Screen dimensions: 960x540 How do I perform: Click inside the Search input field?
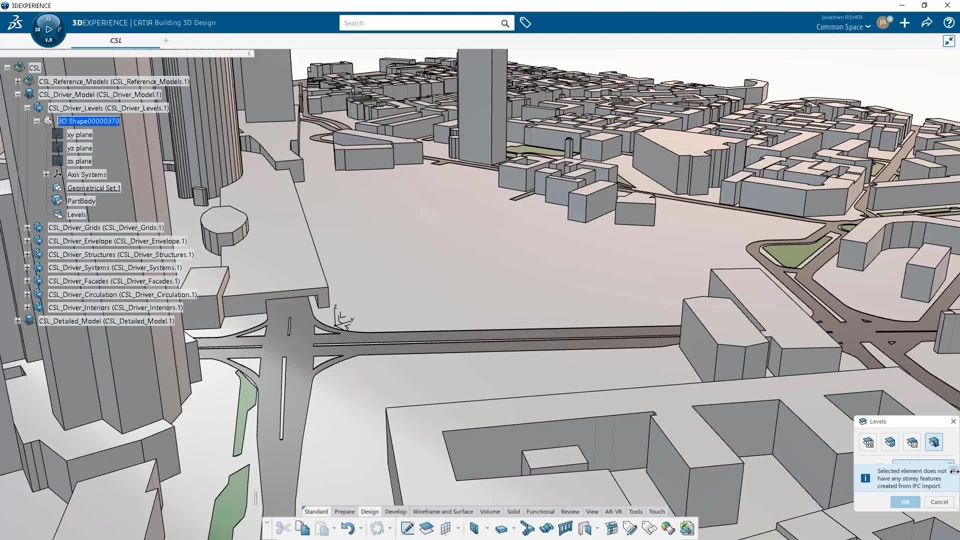(x=421, y=23)
